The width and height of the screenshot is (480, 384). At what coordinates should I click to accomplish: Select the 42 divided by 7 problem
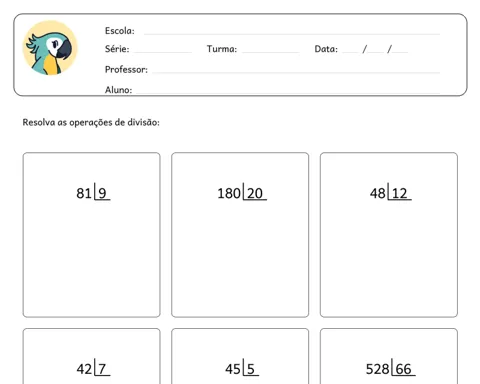92,356
